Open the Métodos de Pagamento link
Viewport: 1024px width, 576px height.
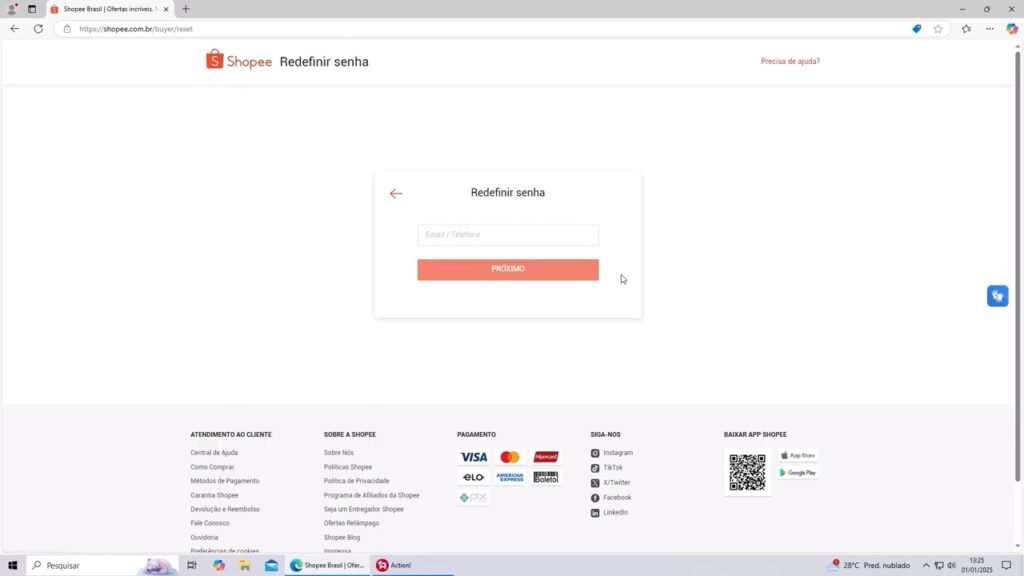coord(225,481)
